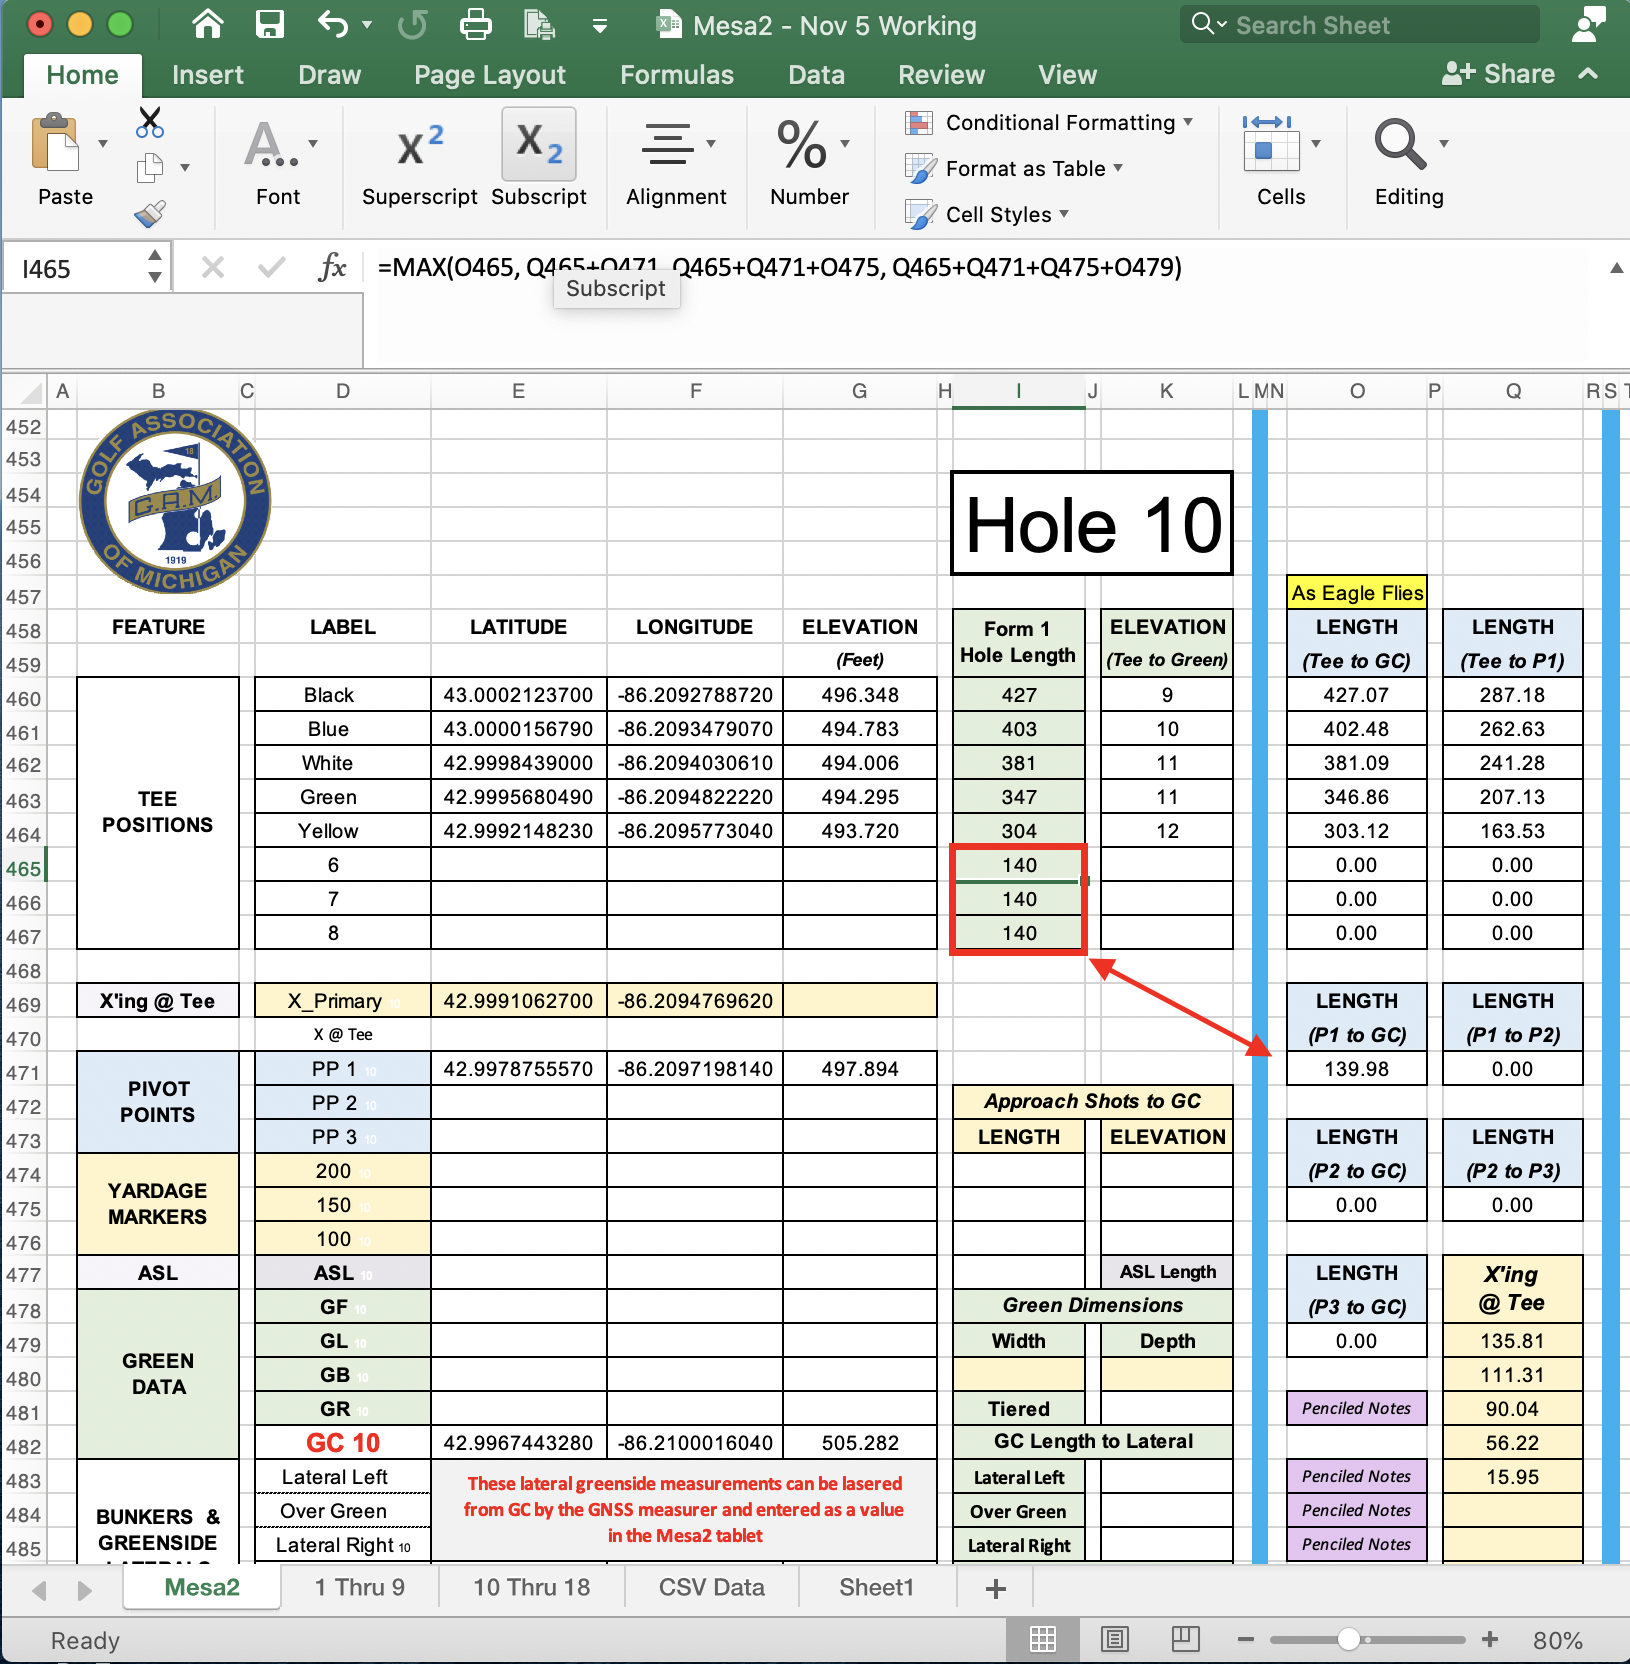Open the Insert Function fx button
Viewport: 1630px width, 1664px height.
click(x=332, y=267)
